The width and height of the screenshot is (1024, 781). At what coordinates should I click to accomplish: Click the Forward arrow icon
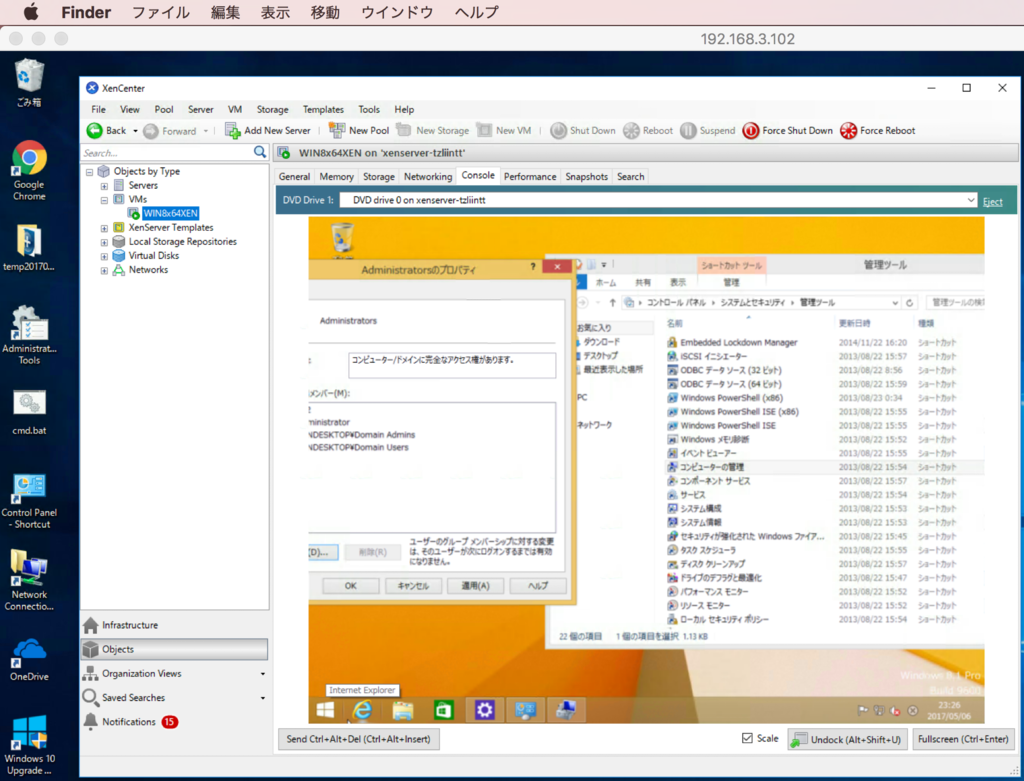(151, 131)
